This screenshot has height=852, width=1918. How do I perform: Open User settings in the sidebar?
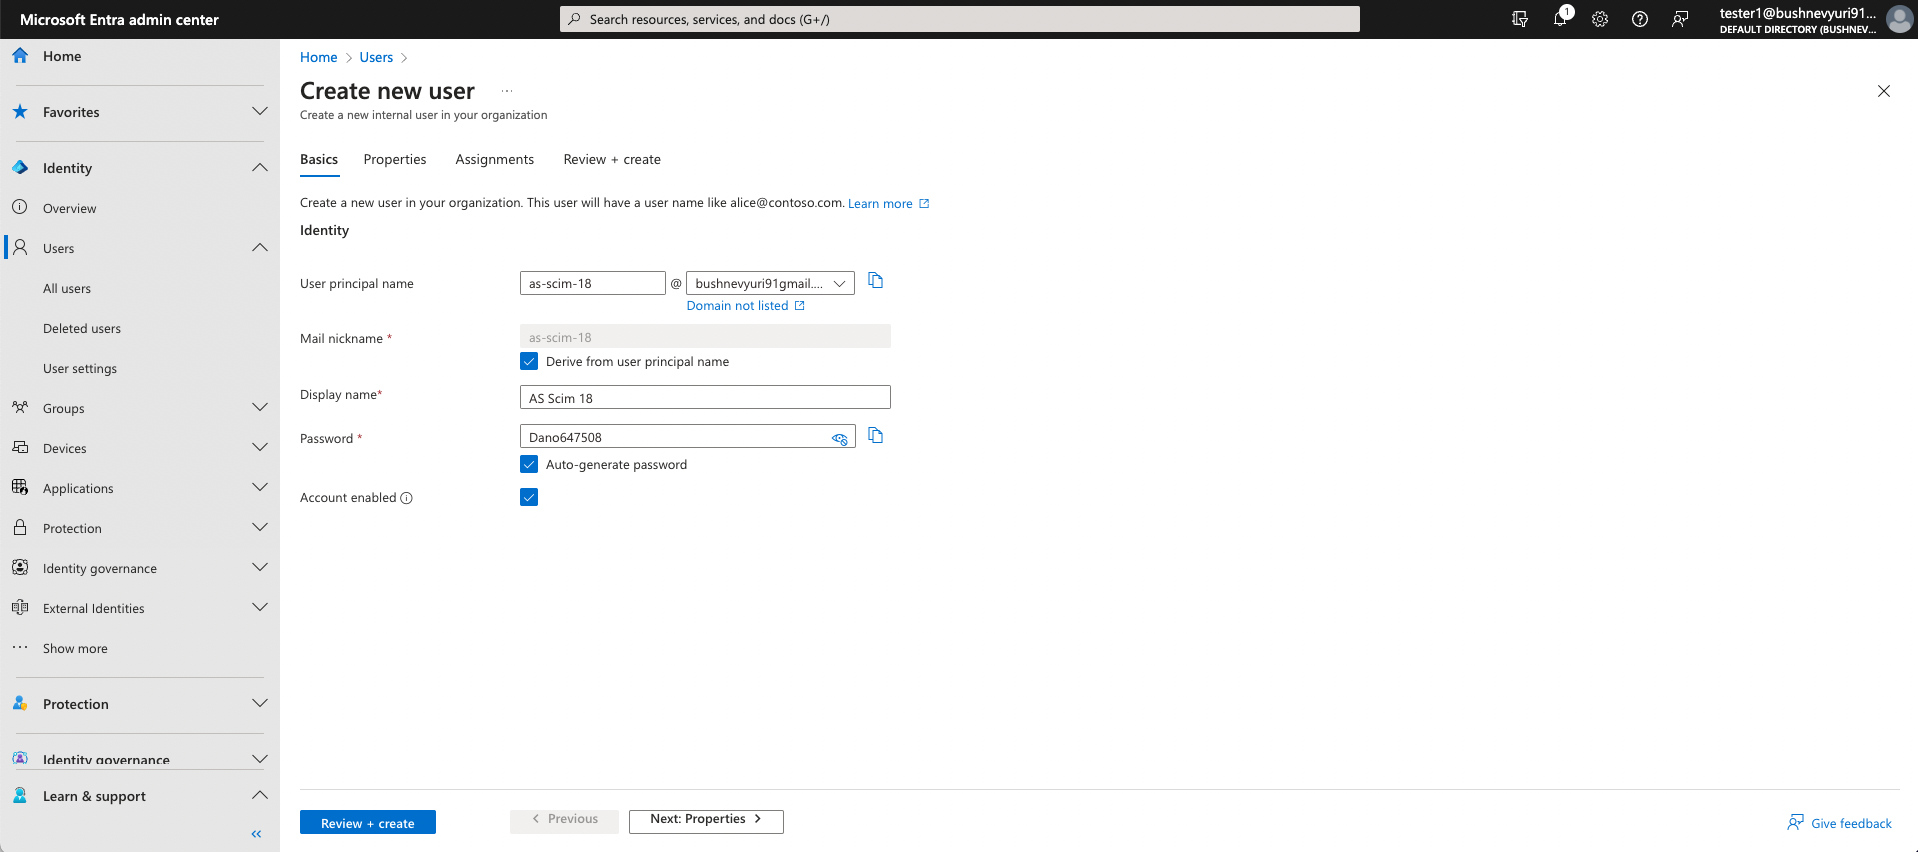click(x=80, y=368)
